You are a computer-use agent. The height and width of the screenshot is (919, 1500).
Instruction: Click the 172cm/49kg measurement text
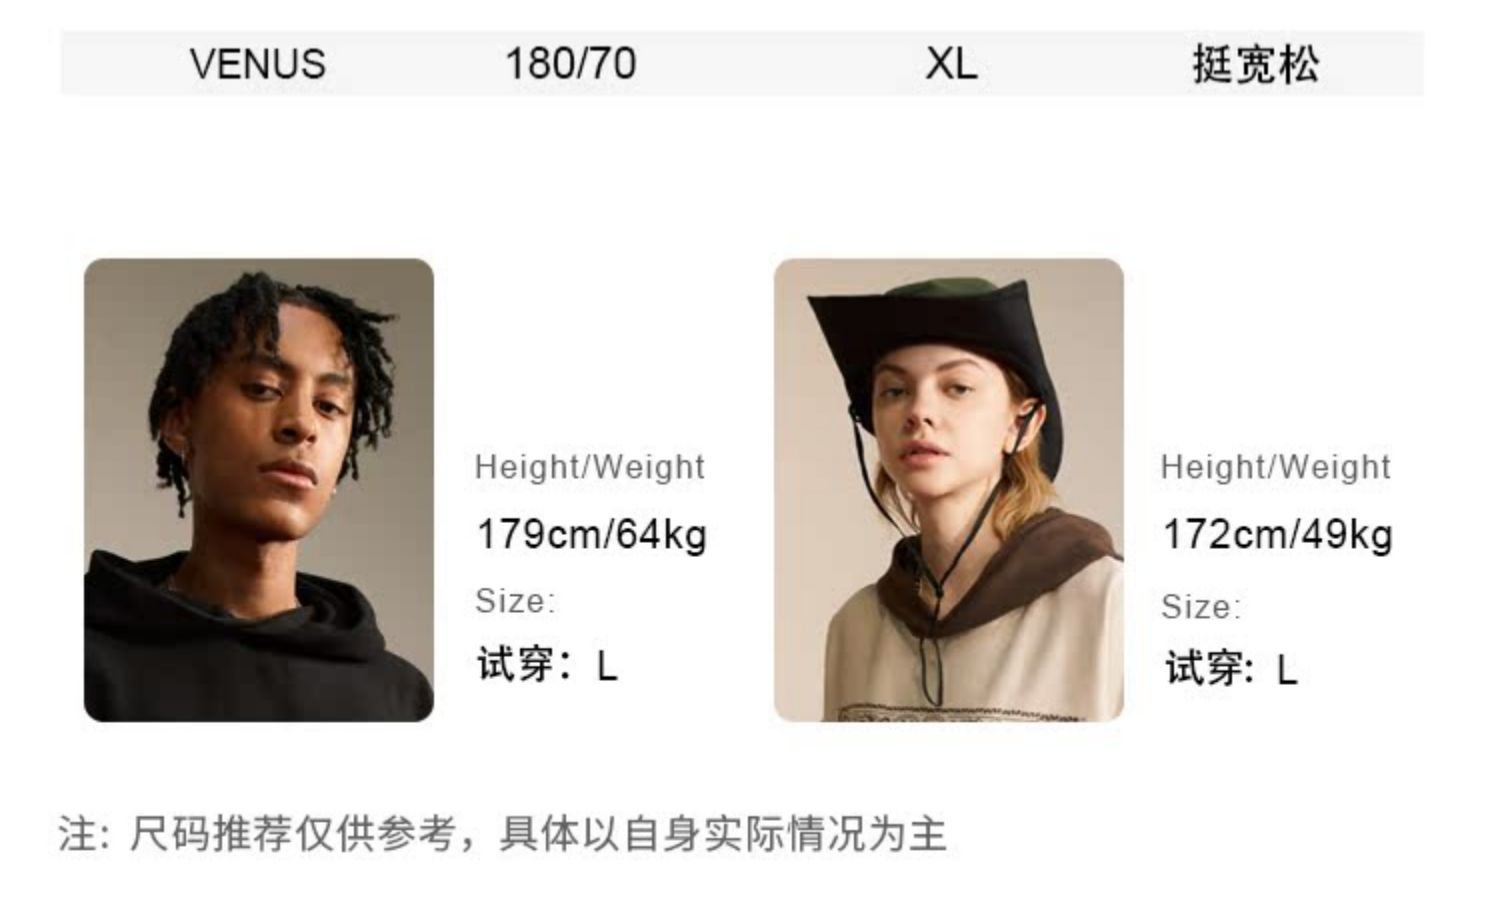1277,534
